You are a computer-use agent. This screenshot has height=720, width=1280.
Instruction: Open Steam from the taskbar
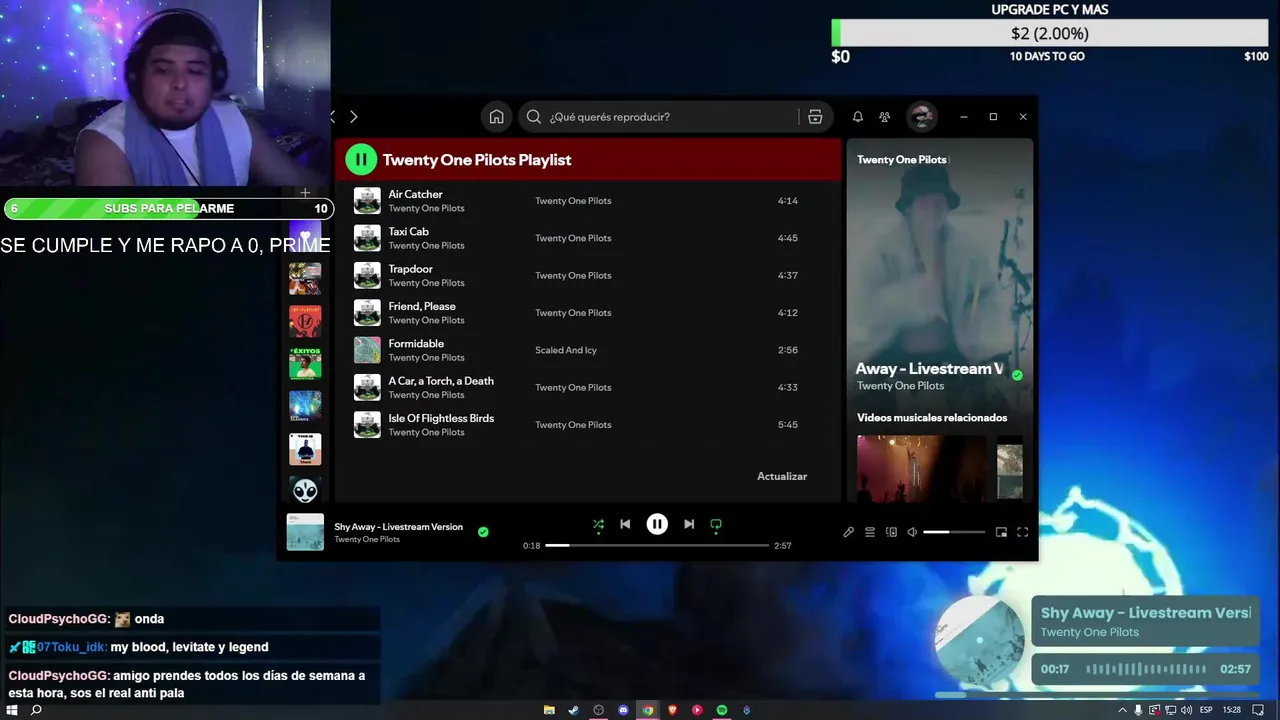(573, 710)
